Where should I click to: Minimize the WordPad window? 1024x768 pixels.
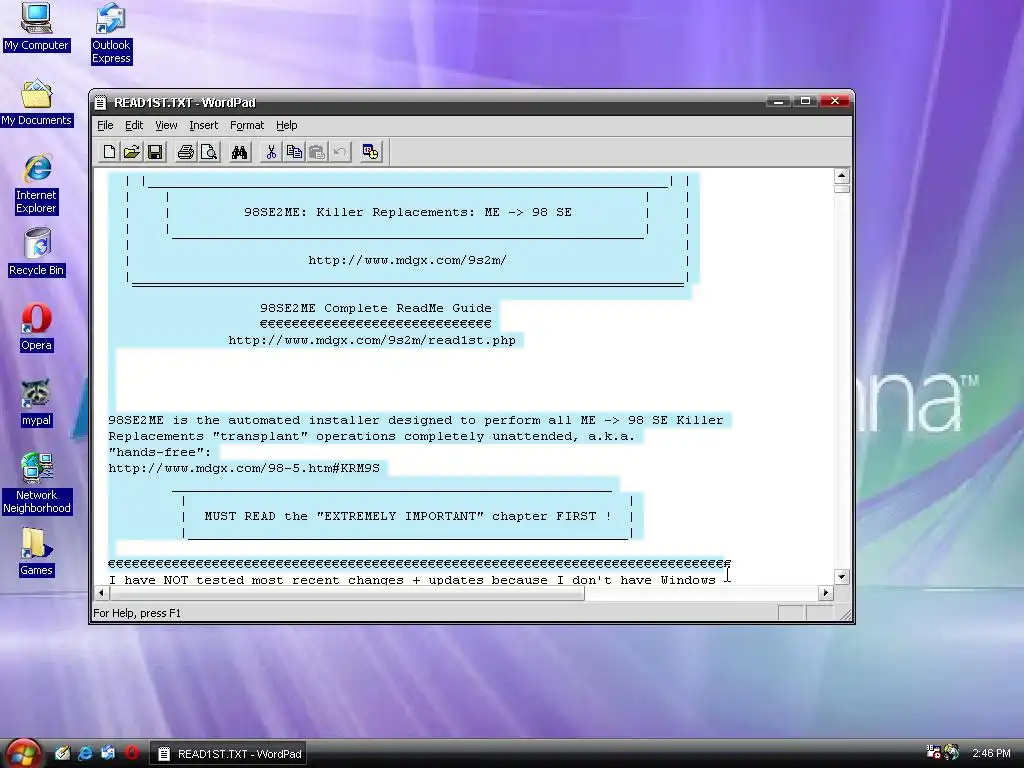point(778,101)
